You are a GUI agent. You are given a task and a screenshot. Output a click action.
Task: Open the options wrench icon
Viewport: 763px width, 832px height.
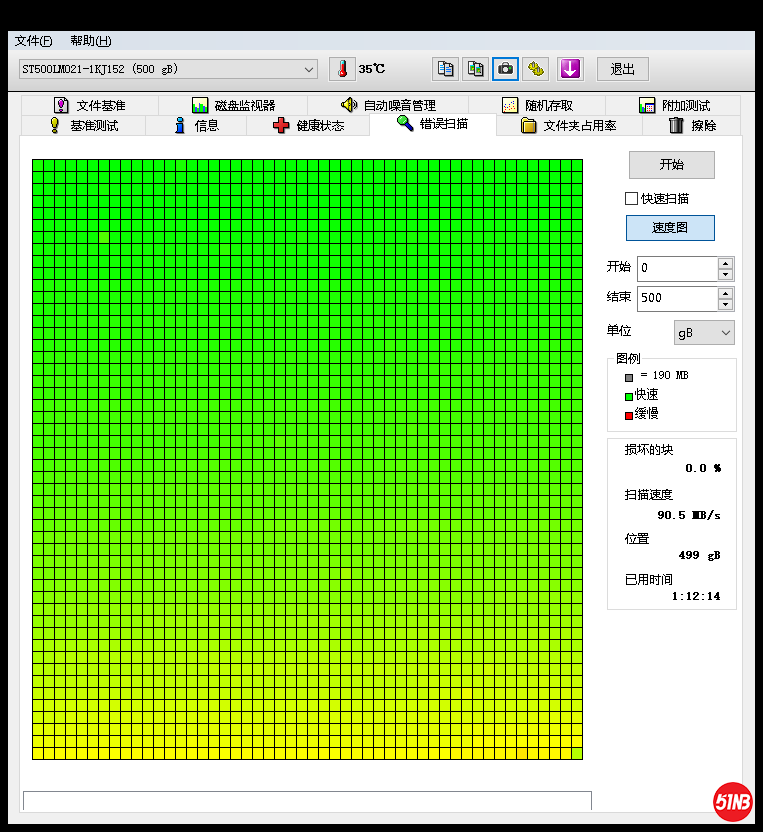coord(536,69)
